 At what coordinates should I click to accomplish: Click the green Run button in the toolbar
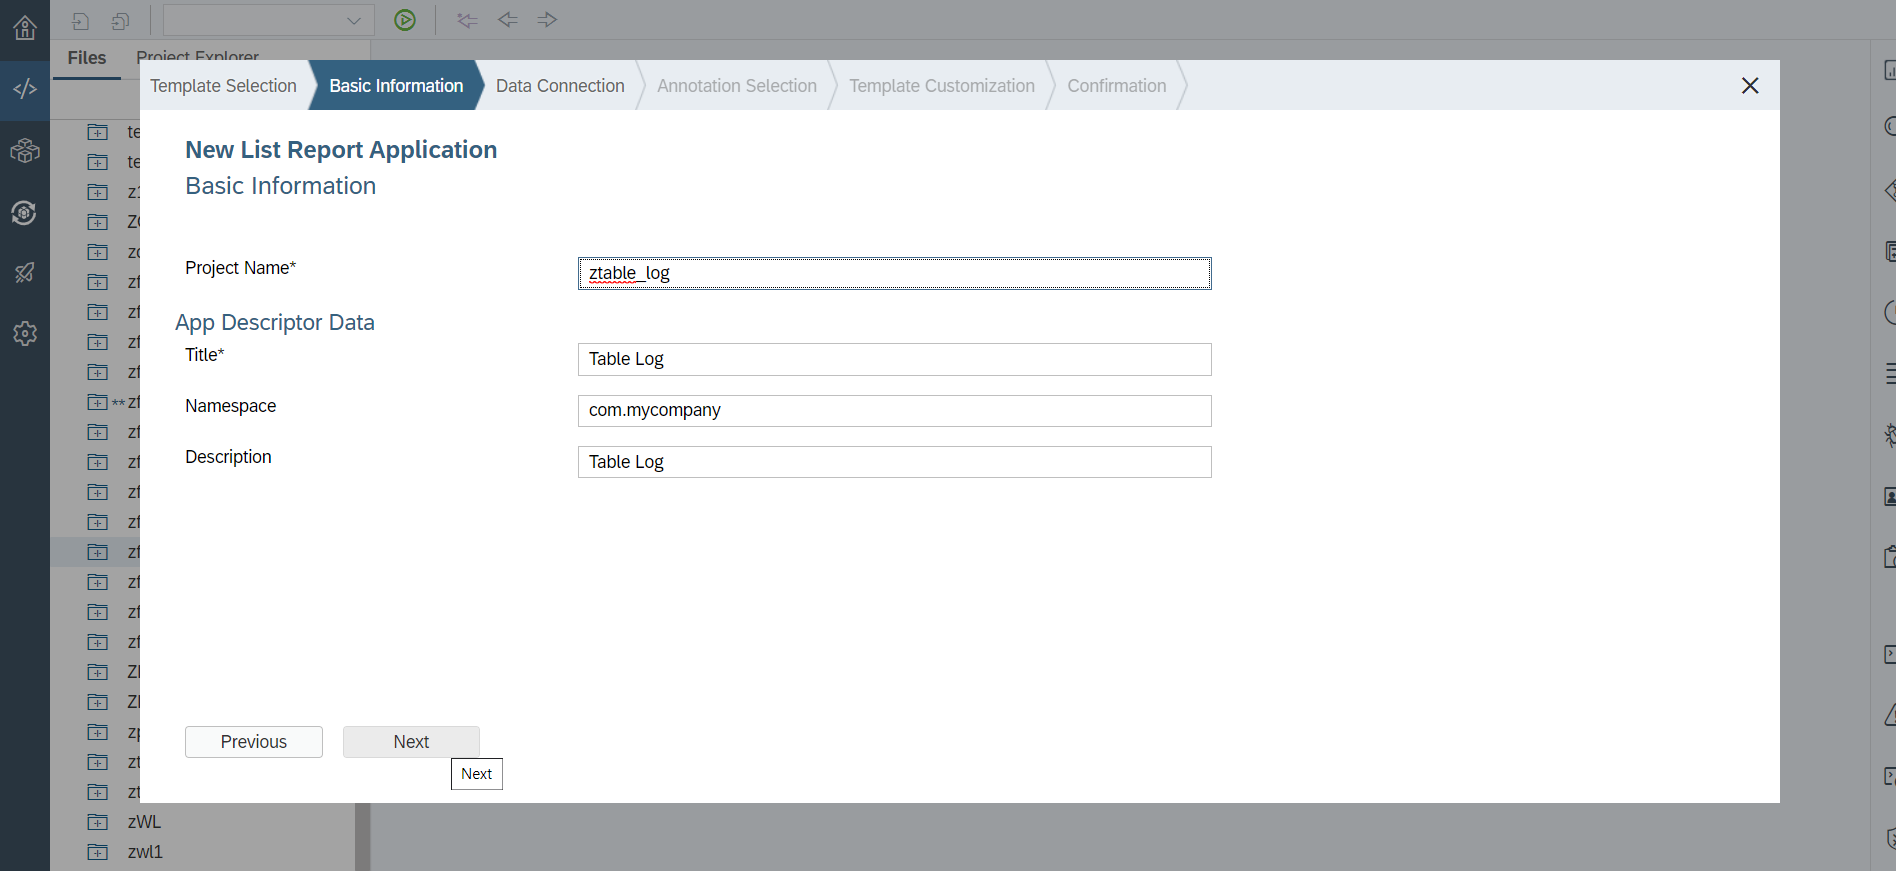pos(405,20)
